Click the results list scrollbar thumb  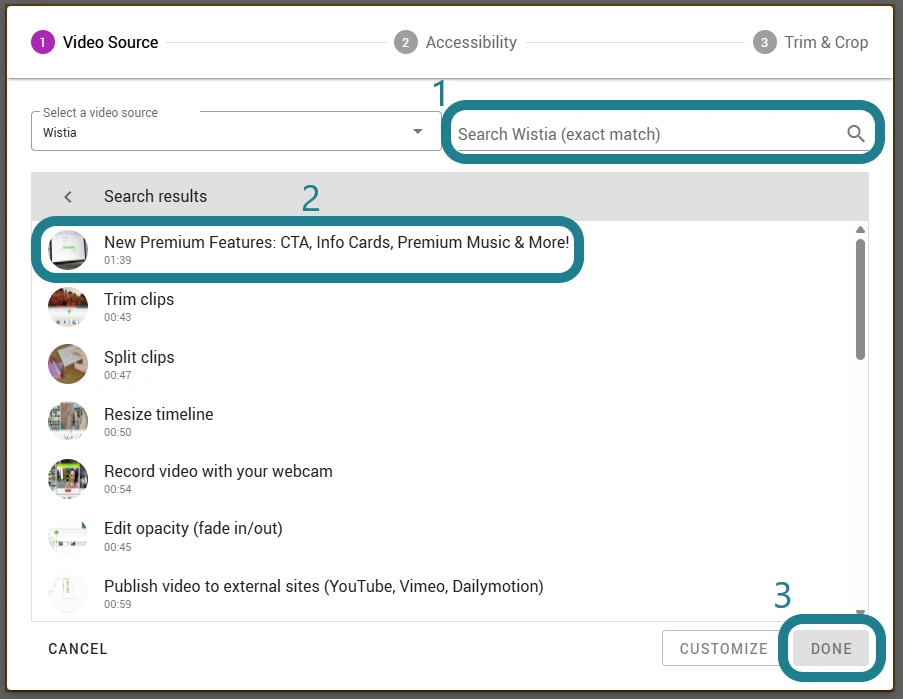860,299
